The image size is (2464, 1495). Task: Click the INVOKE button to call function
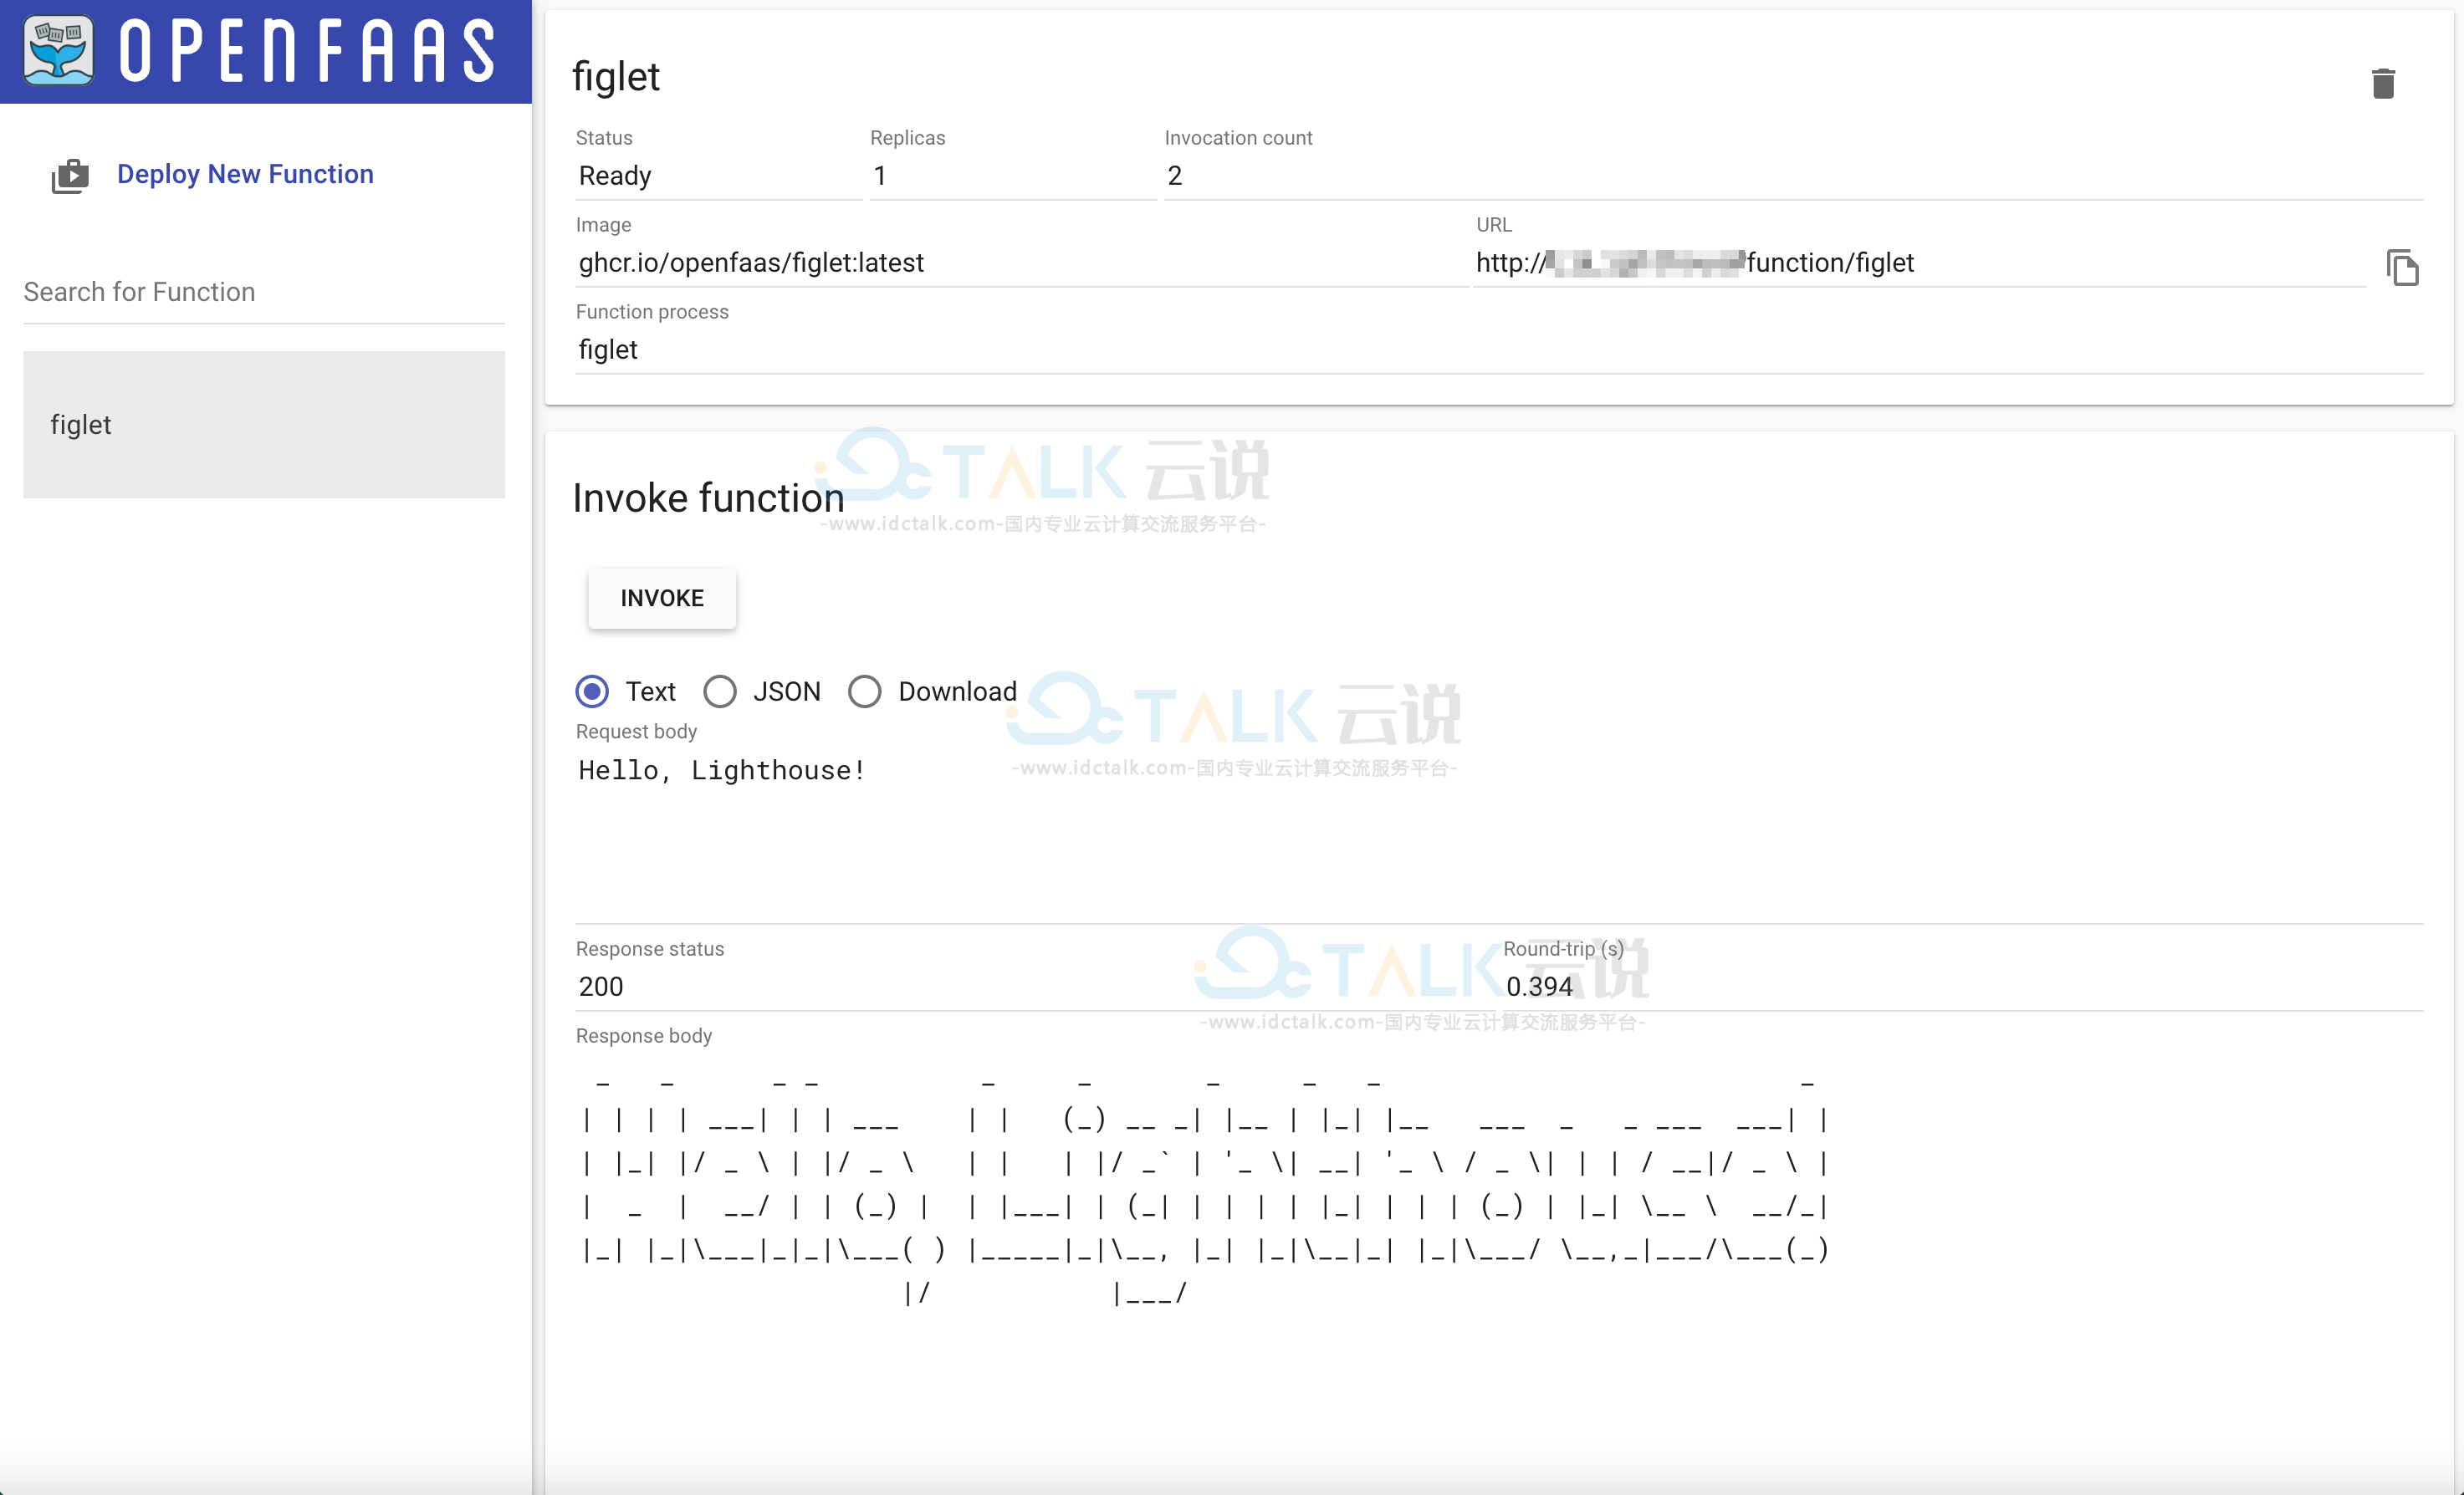[x=660, y=598]
